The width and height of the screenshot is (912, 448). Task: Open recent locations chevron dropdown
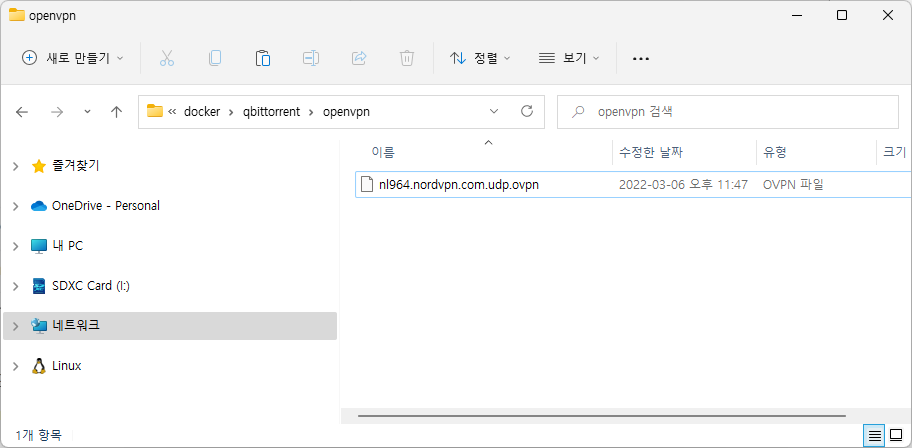click(87, 112)
